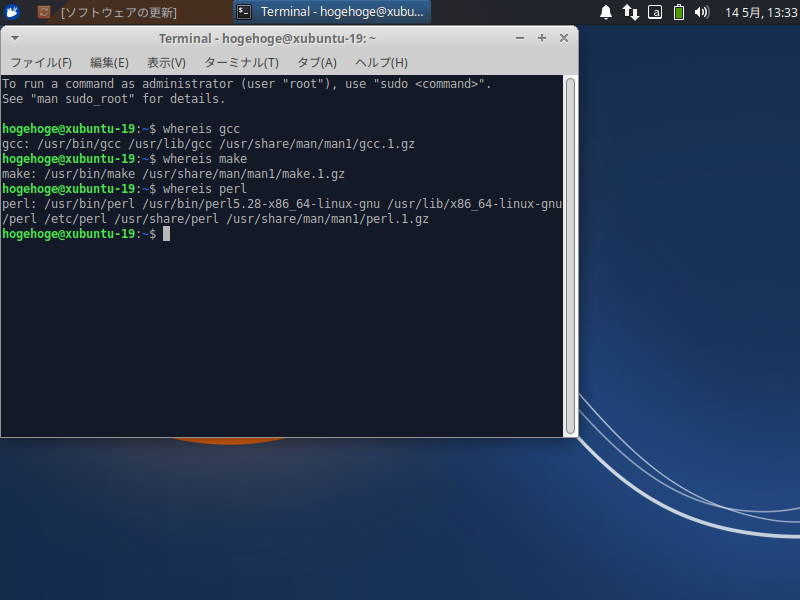Click the network up/down arrows icon
Image resolution: width=800 pixels, height=600 pixels.
(631, 12)
